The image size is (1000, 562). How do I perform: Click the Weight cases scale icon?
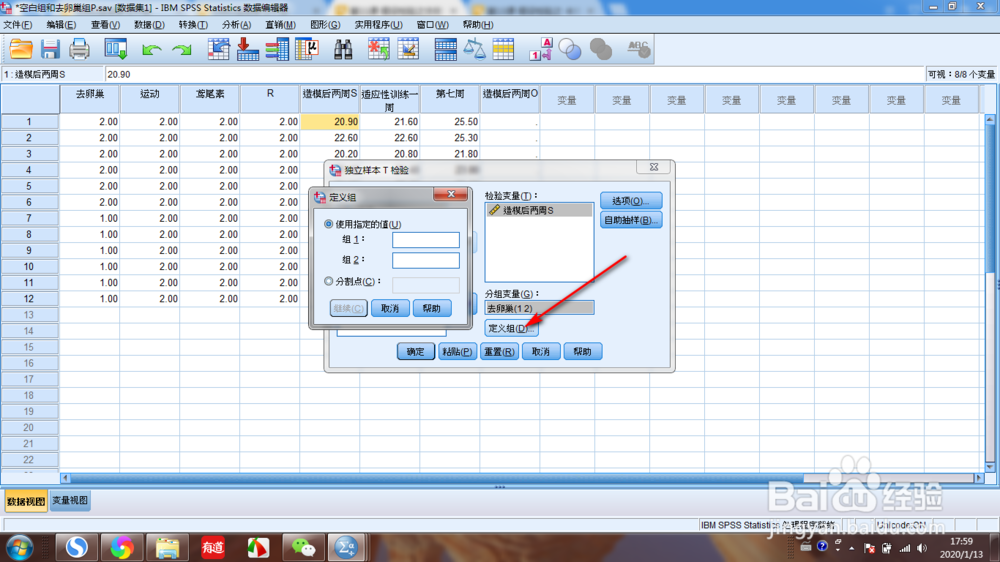[x=474, y=49]
